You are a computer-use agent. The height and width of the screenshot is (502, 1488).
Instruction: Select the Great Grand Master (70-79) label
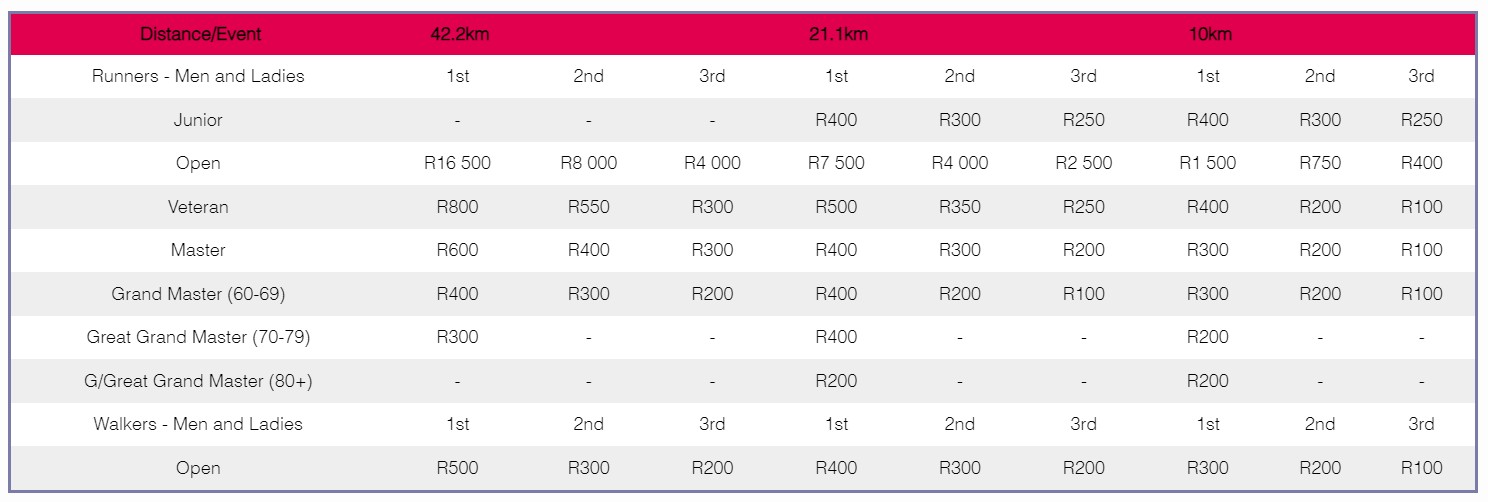tap(198, 337)
